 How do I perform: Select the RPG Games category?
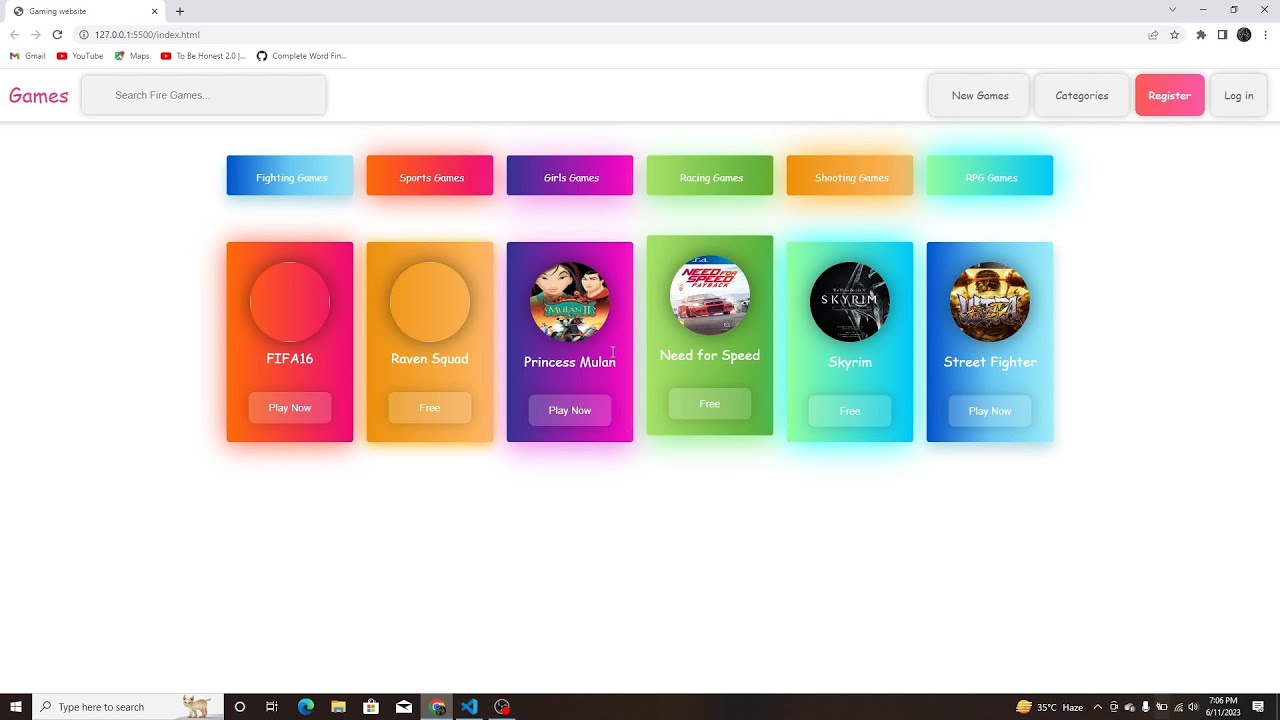(x=990, y=176)
